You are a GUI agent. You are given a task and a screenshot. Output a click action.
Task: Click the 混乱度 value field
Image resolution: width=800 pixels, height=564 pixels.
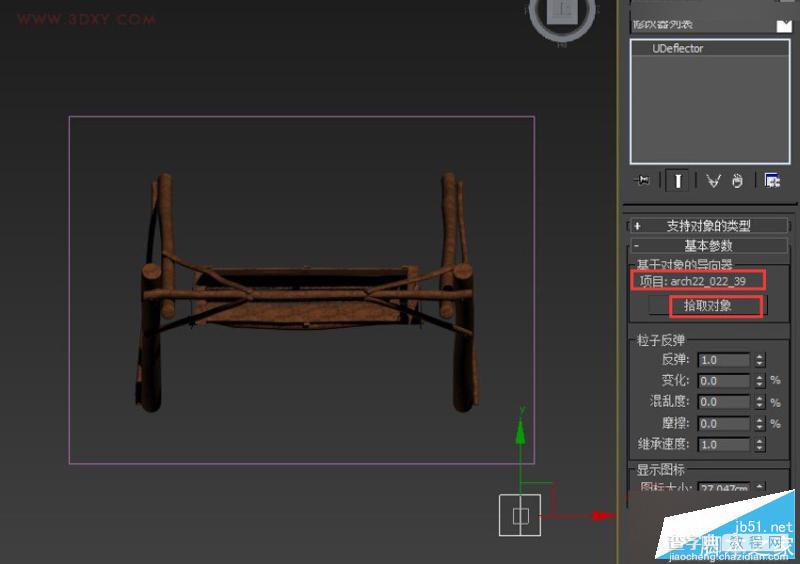click(723, 402)
